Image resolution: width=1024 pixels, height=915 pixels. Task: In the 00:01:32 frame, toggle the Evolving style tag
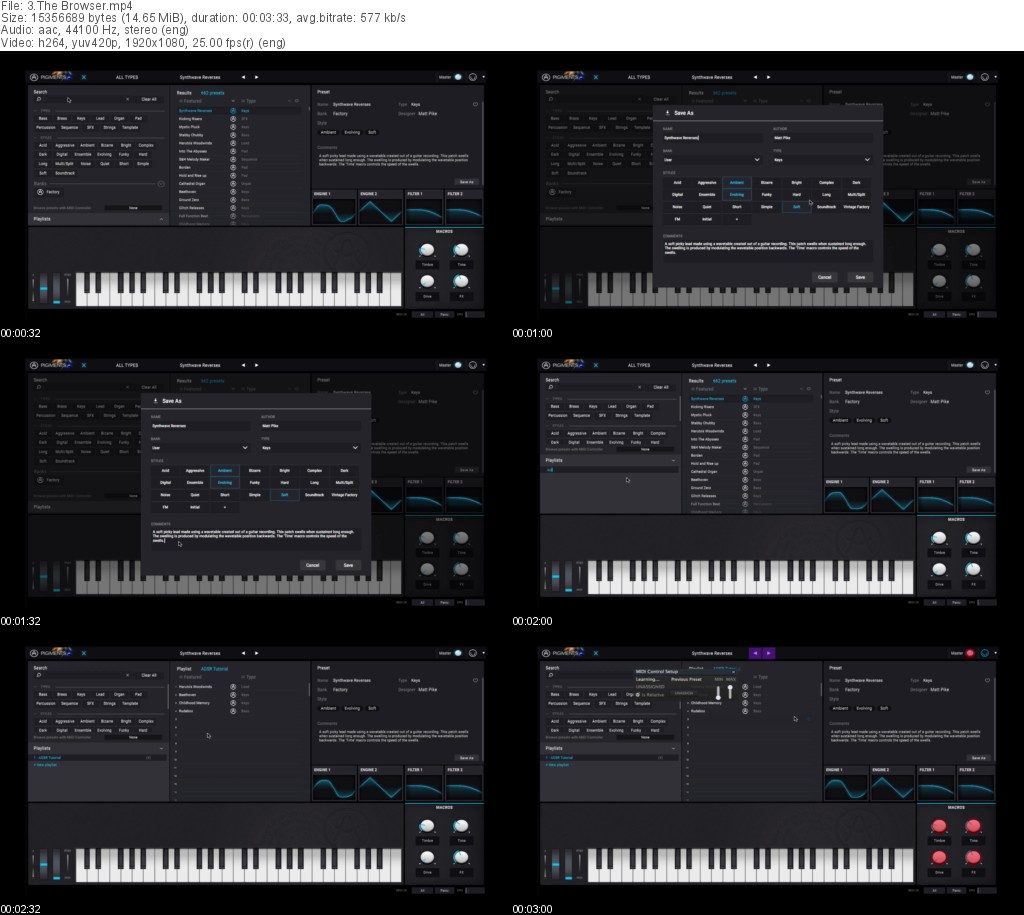tap(225, 483)
